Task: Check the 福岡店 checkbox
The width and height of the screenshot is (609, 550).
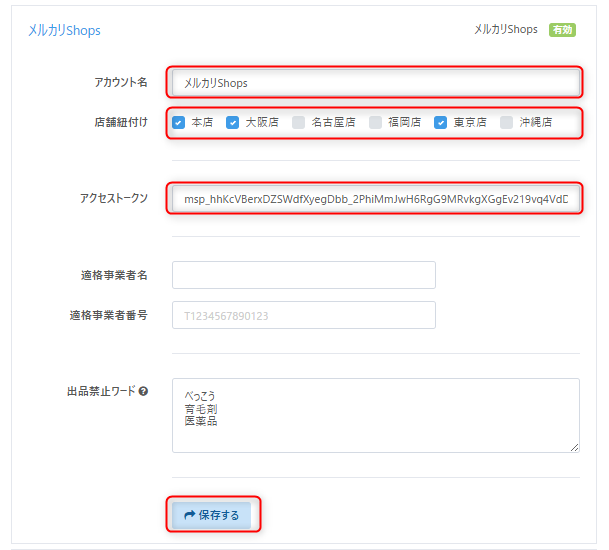Action: [375, 122]
